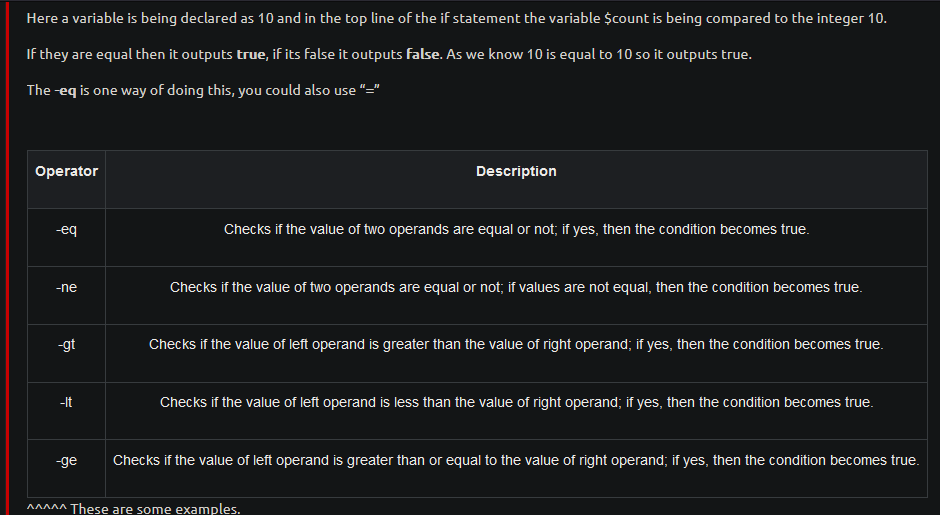This screenshot has height=515, width=940.
Task: Click the -lt less than description text
Action: pos(516,402)
